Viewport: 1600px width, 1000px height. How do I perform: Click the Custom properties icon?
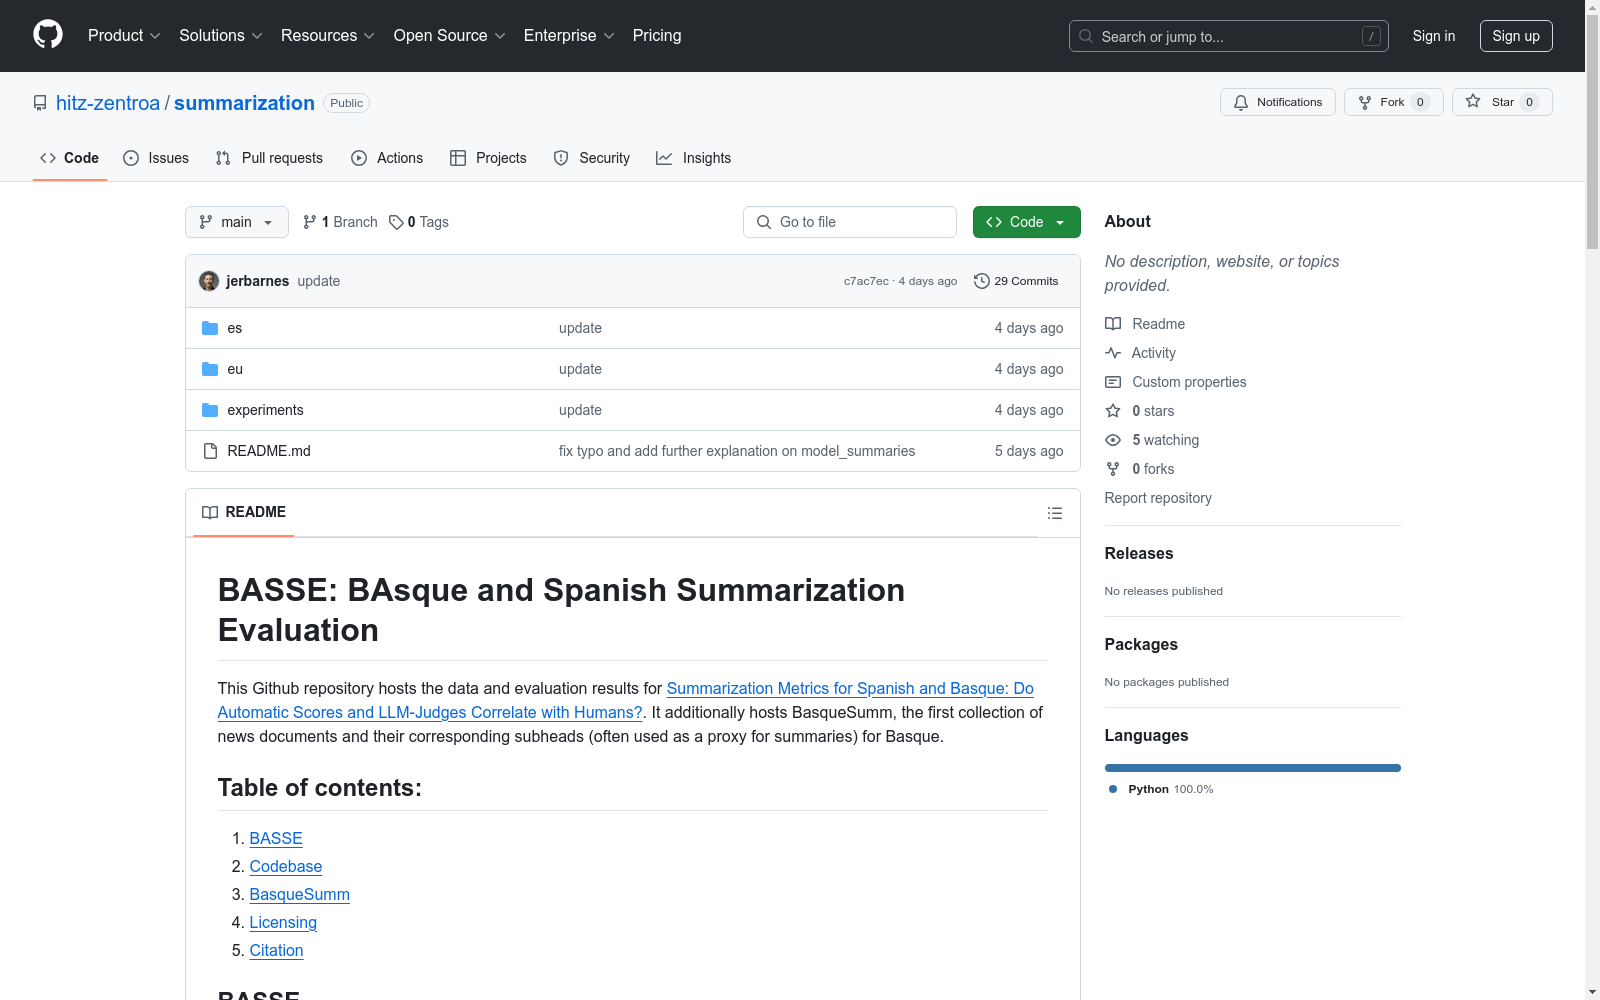[x=1113, y=382]
